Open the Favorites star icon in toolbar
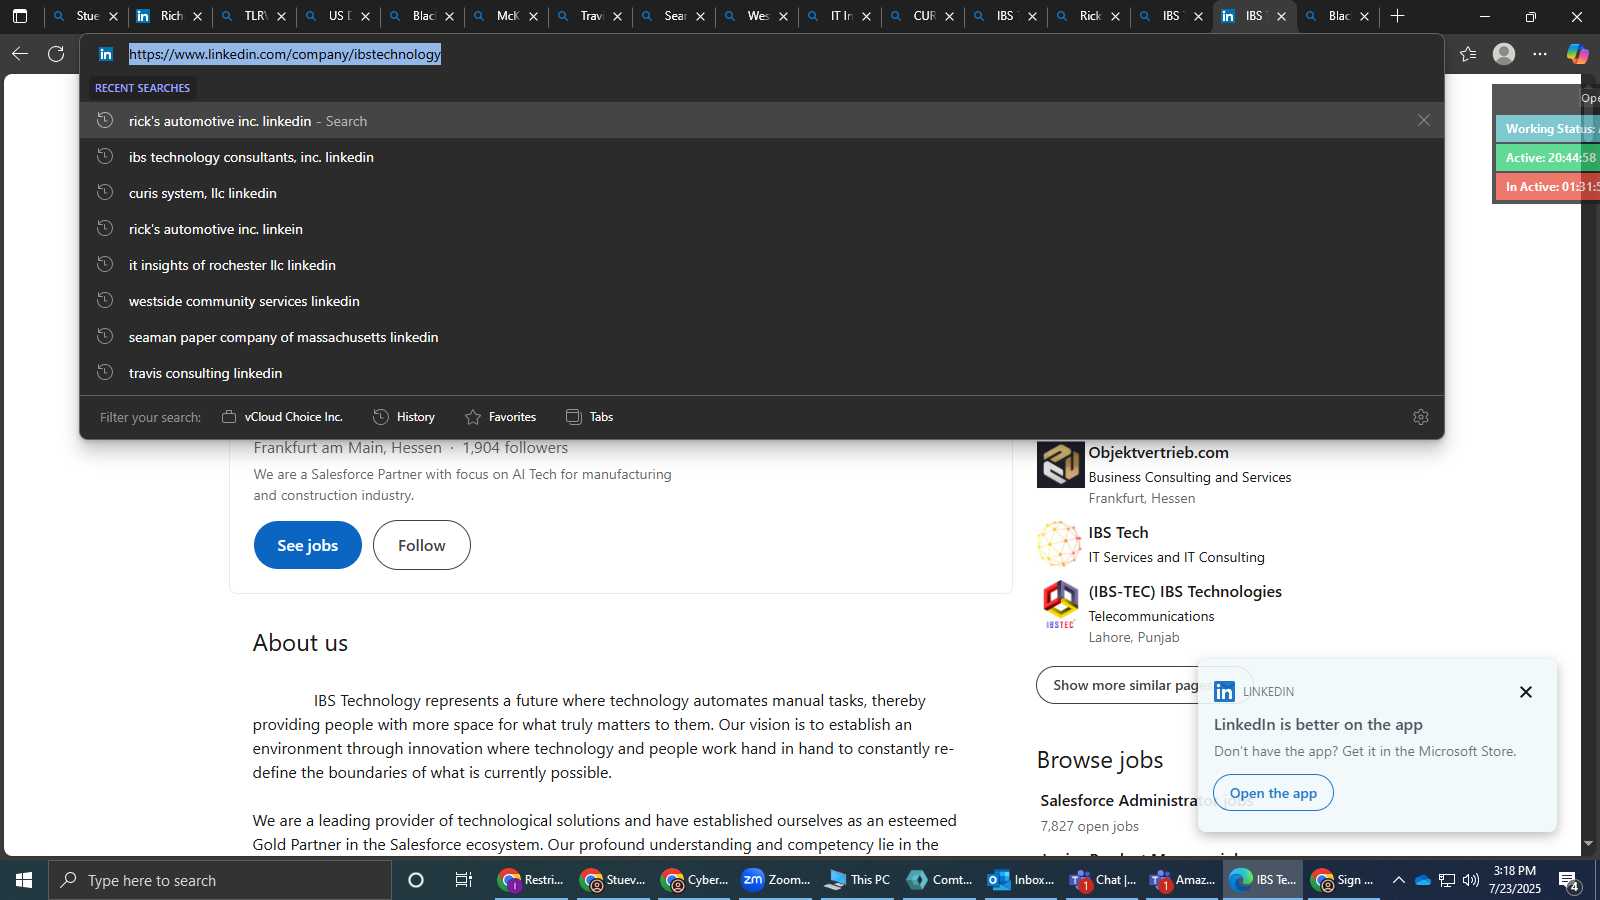The image size is (1600, 900). coord(1468,54)
